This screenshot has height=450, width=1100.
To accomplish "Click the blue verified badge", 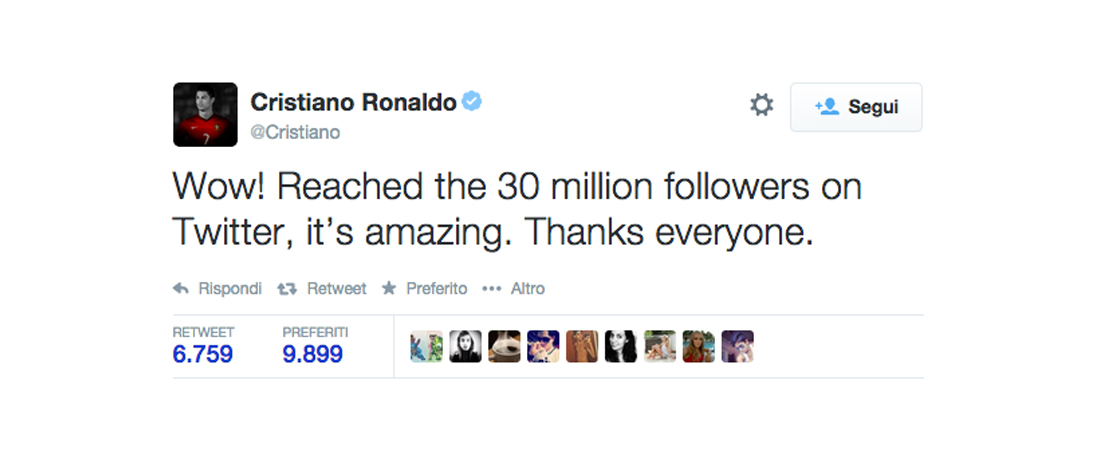I will tap(472, 102).
